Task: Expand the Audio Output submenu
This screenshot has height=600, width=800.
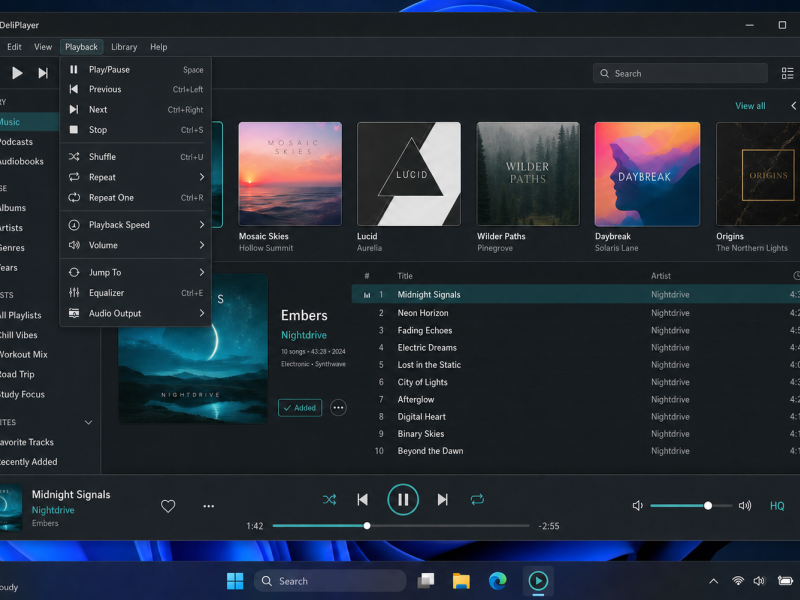Action: pos(136,313)
